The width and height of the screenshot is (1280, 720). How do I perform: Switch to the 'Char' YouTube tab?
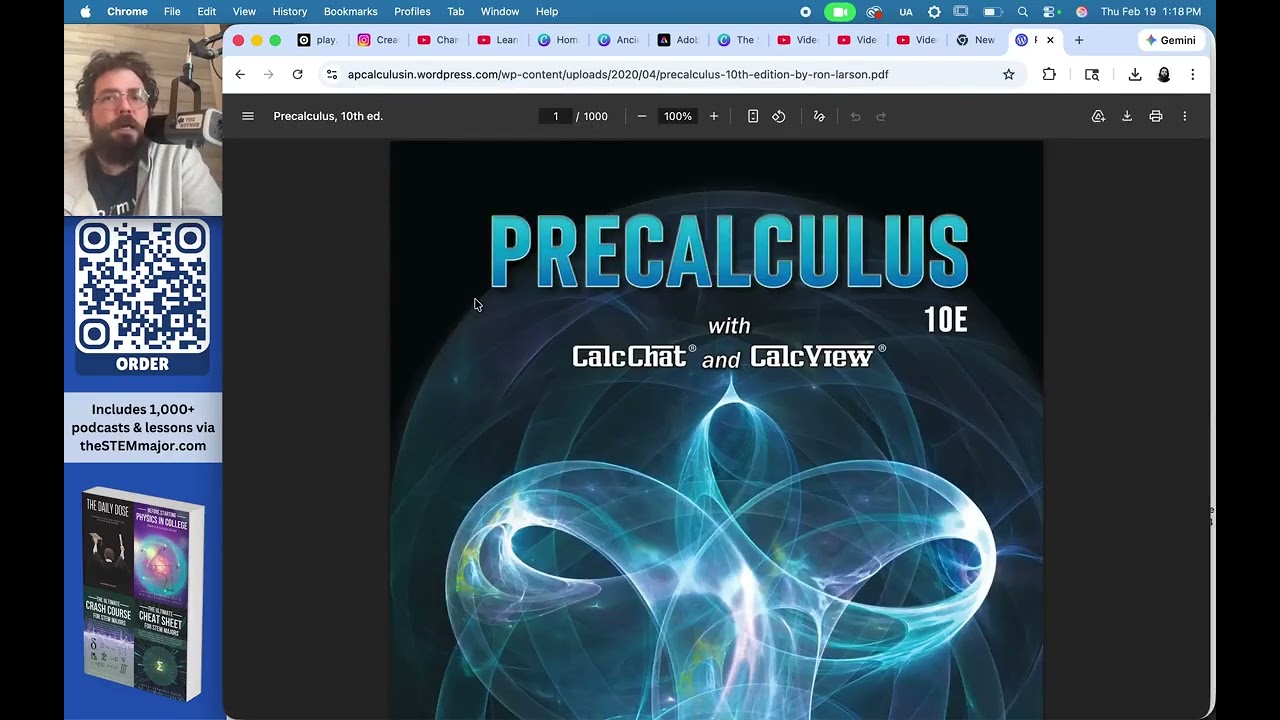438,40
